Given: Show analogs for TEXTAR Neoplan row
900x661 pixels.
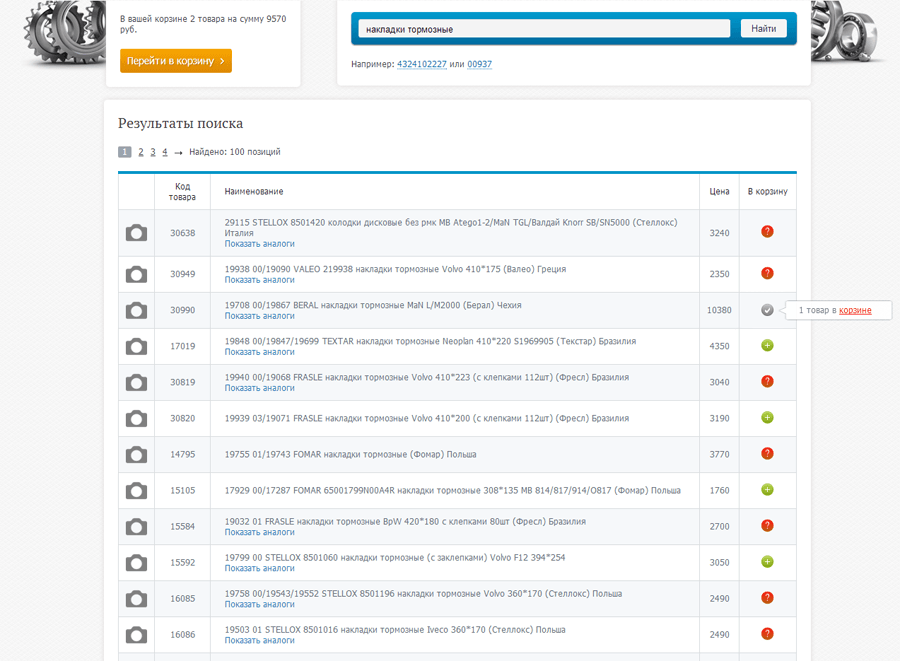Looking at the screenshot, I should pos(259,352).
